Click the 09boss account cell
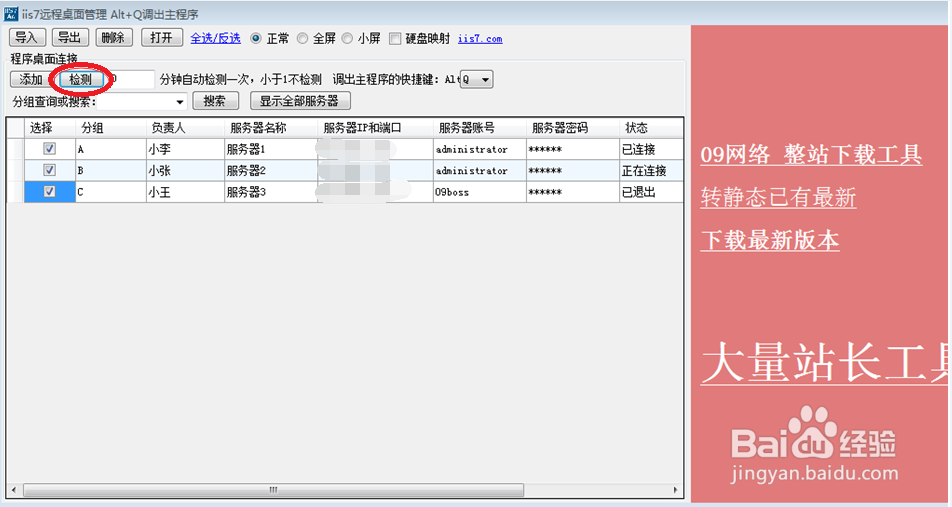This screenshot has height=507, width=952. pos(480,192)
